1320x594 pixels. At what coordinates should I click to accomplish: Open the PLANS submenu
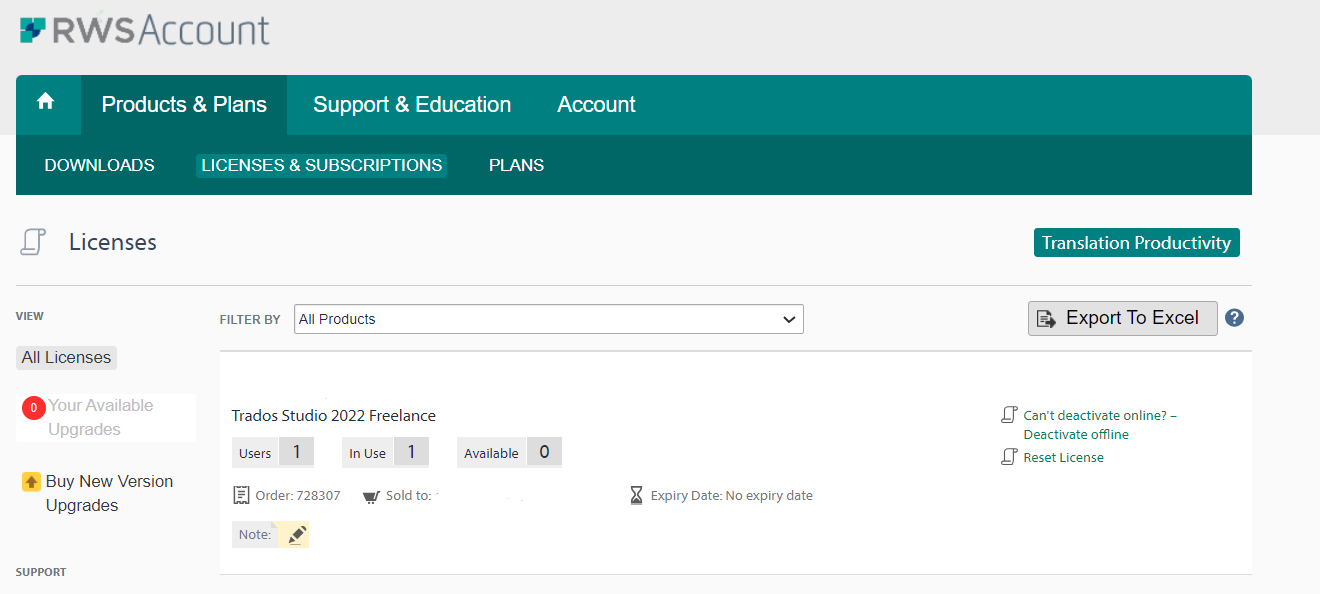pos(516,166)
